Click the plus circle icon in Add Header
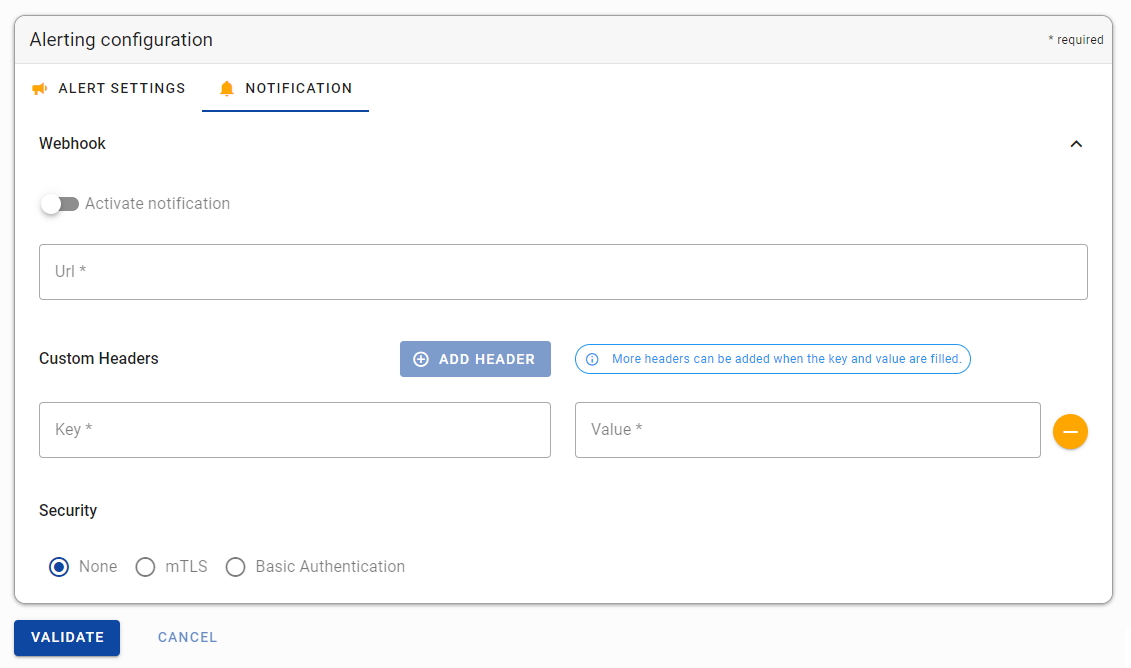 tap(421, 359)
